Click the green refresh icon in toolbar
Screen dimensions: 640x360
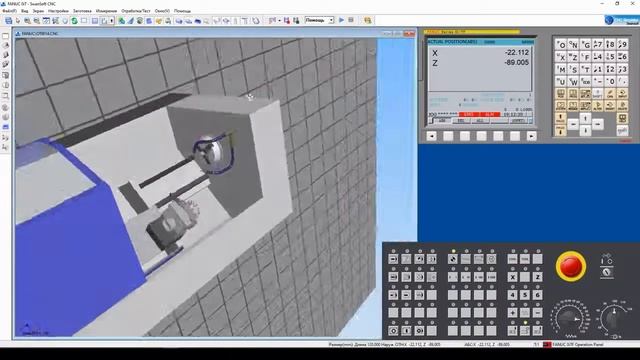pos(74,20)
